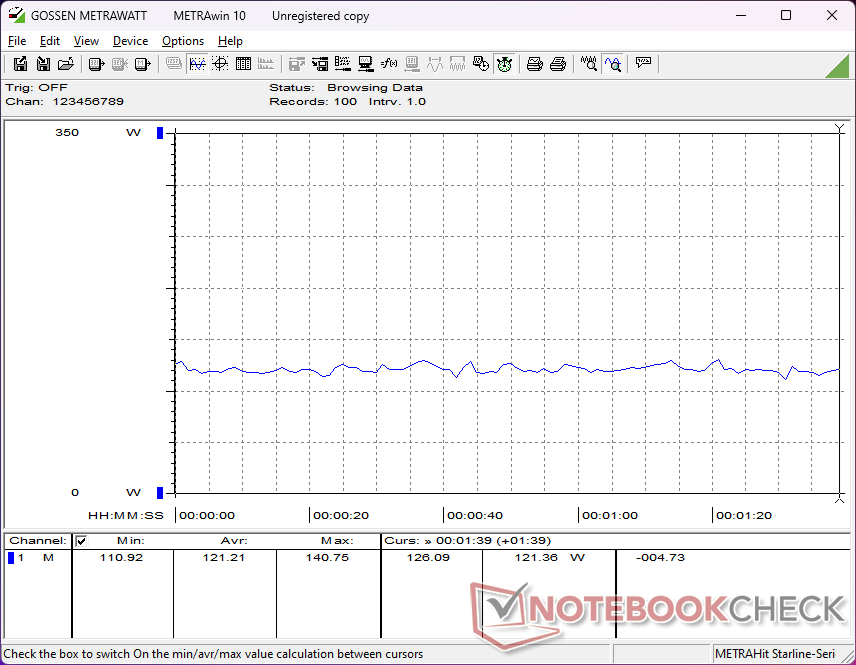The image size is (856, 665).
Task: Open the Device menu
Action: [130, 41]
